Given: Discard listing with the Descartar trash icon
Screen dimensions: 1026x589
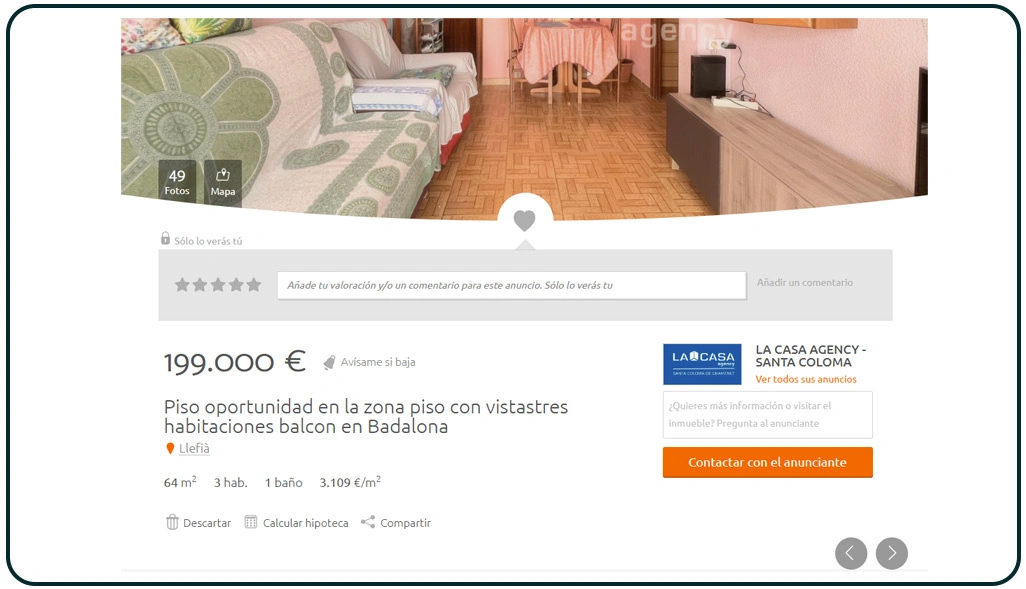Looking at the screenshot, I should [172, 522].
